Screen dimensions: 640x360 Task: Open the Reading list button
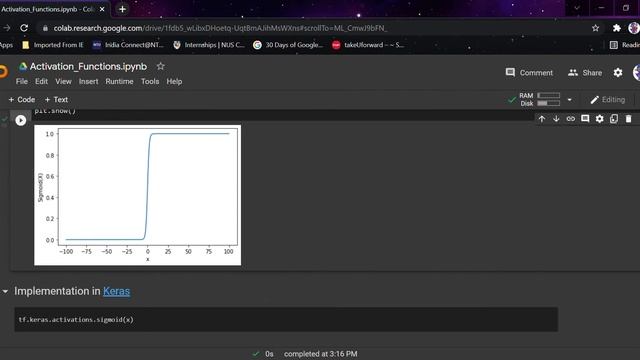pyautogui.click(x=624, y=45)
